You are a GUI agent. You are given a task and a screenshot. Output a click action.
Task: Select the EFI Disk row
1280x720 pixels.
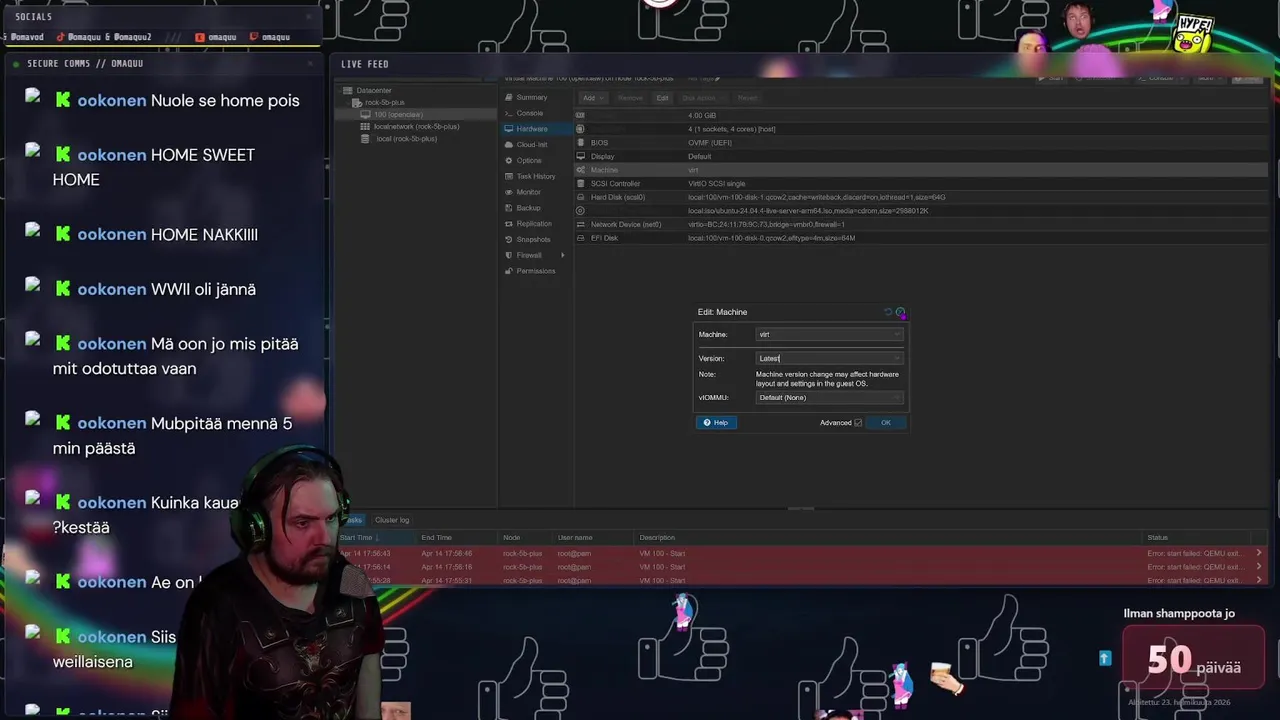[x=922, y=238]
